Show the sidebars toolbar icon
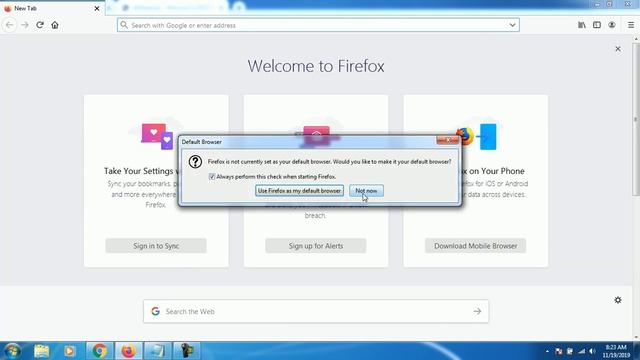The width and height of the screenshot is (640, 360). tap(597, 25)
